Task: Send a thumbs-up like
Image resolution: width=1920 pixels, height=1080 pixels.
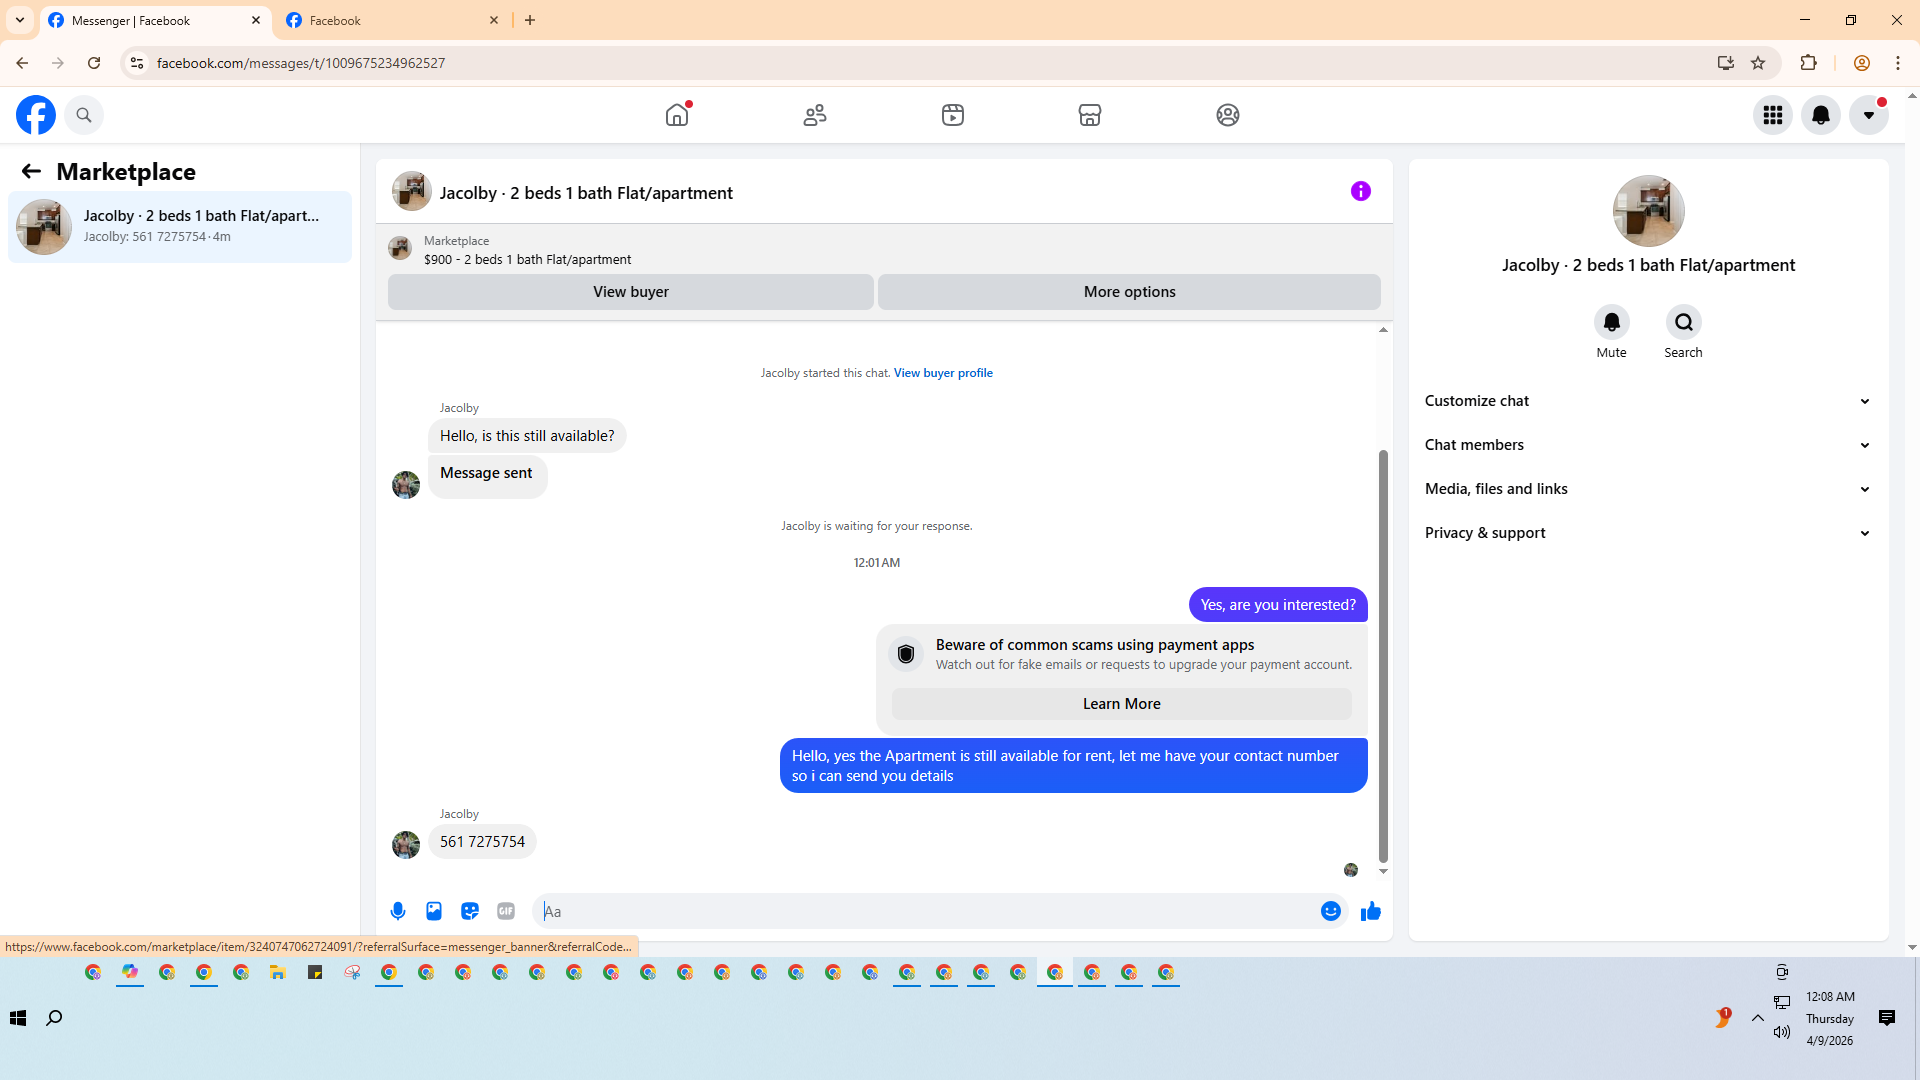Action: point(1370,911)
